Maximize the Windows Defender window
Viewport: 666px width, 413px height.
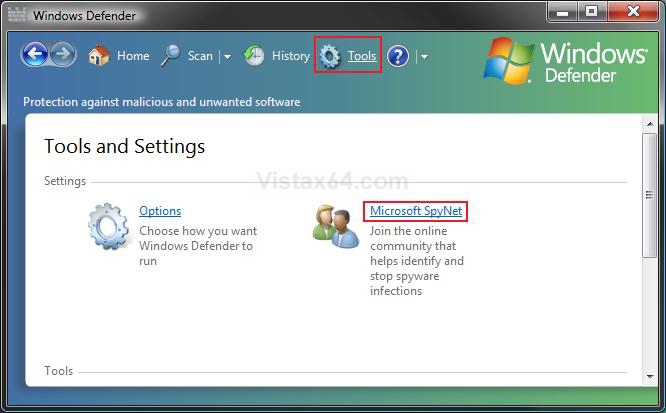[592, 12]
